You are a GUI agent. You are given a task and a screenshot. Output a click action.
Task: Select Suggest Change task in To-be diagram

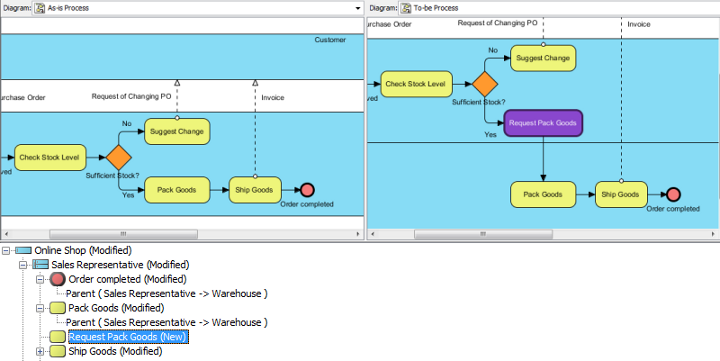point(543,58)
